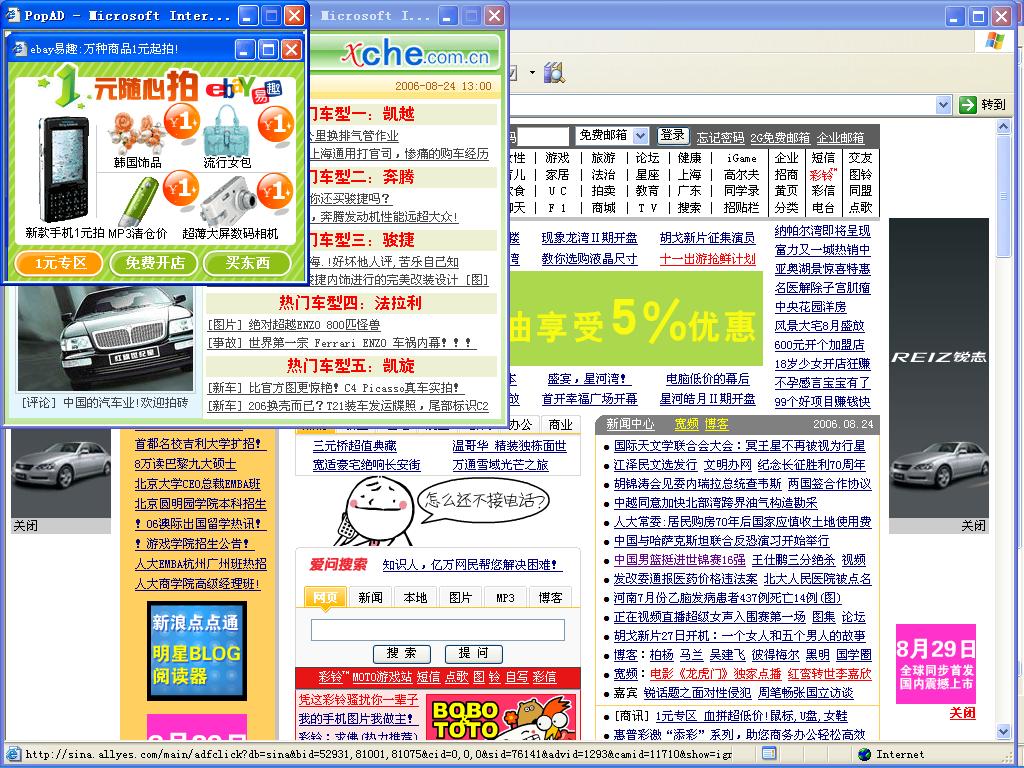Open the 企业邮箱 link
The image size is (1024, 768).
pyautogui.click(x=840, y=138)
